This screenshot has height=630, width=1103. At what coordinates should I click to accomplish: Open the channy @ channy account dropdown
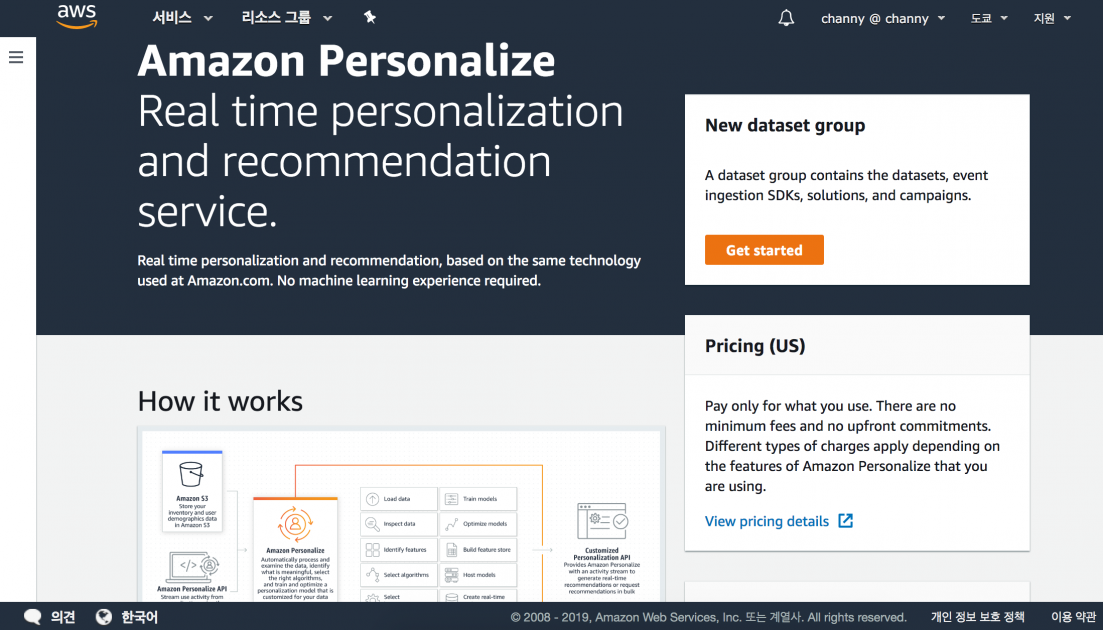click(882, 18)
